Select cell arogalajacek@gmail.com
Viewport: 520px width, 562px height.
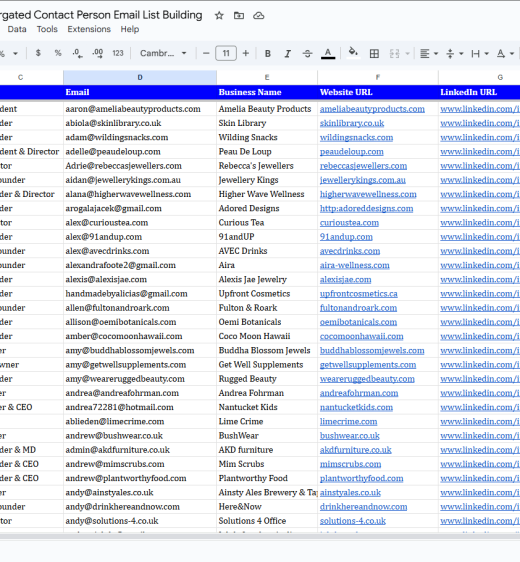tap(140, 209)
